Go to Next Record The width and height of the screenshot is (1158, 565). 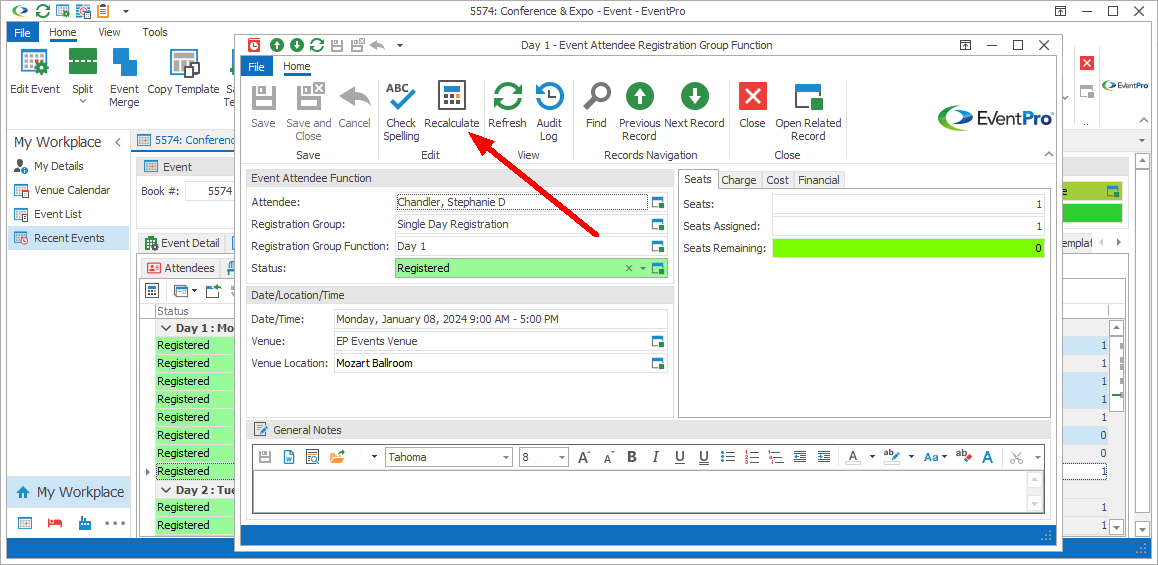pos(694,105)
